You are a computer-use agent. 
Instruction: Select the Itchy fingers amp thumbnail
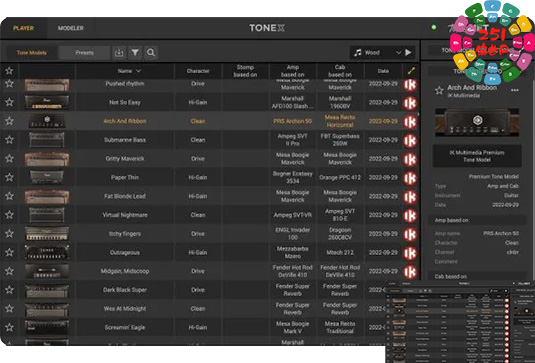pos(47,234)
